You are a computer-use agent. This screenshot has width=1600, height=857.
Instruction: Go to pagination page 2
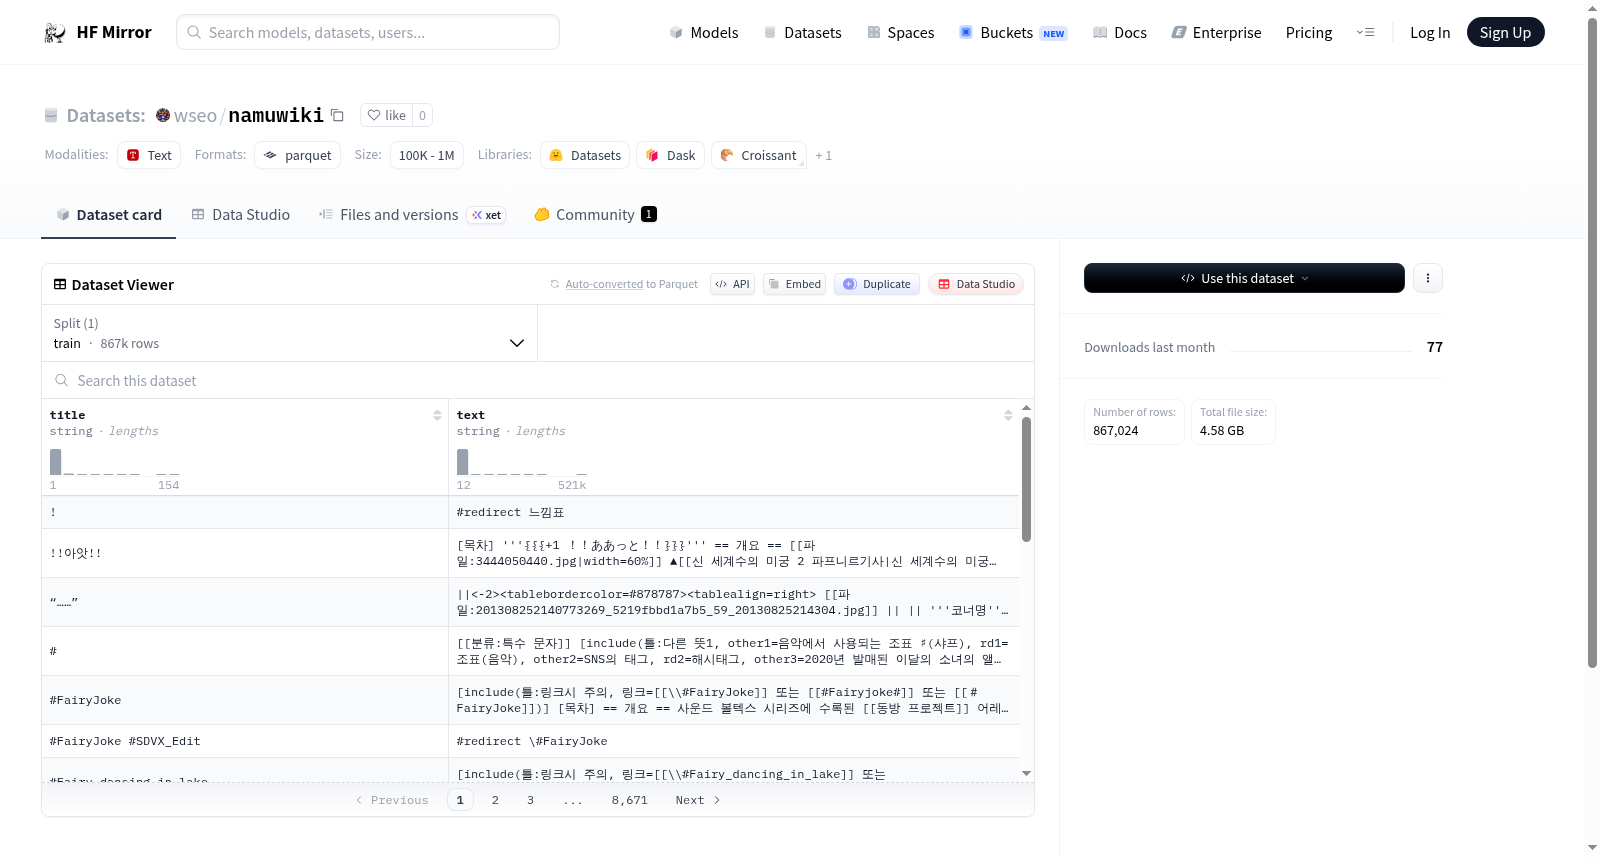pyautogui.click(x=495, y=800)
